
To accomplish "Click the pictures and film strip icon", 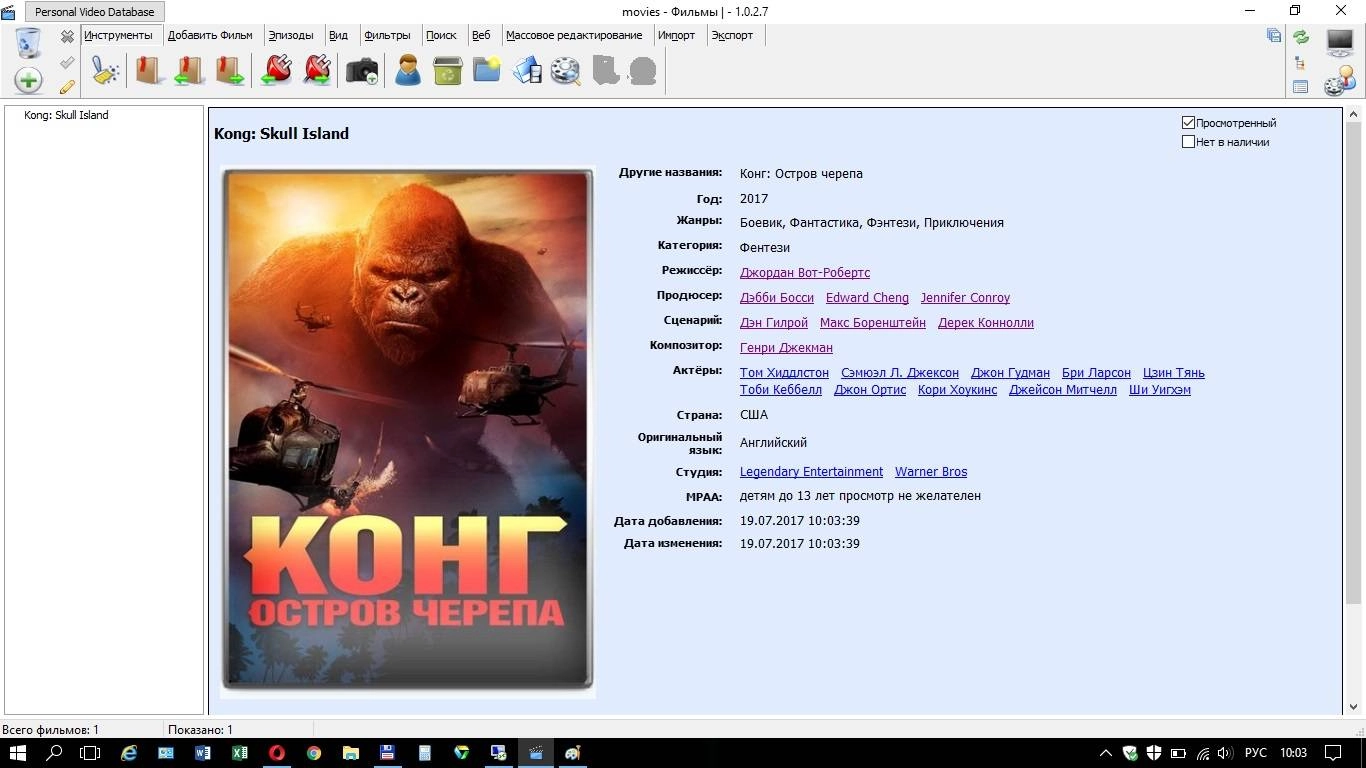I will click(x=527, y=70).
